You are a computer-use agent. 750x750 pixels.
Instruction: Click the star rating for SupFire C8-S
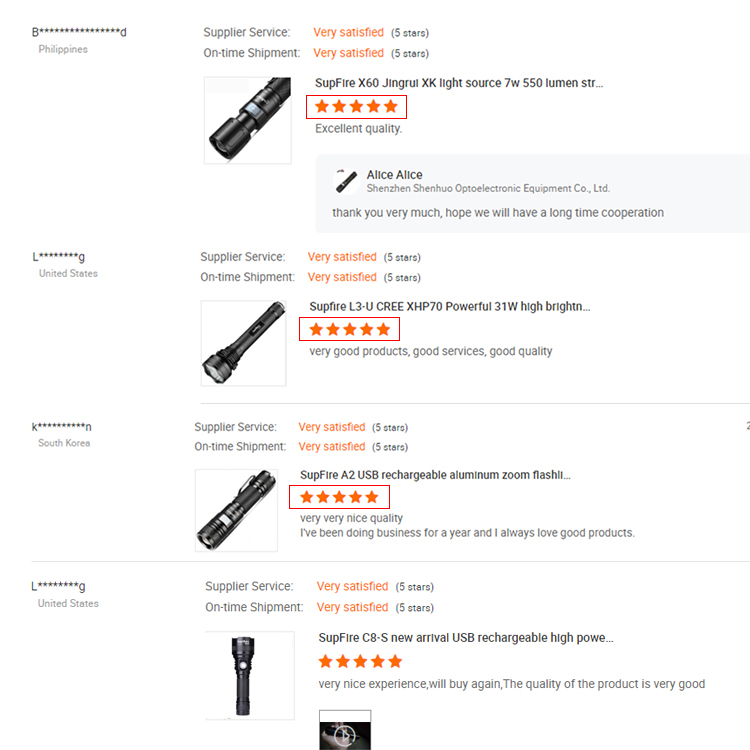[x=360, y=662]
